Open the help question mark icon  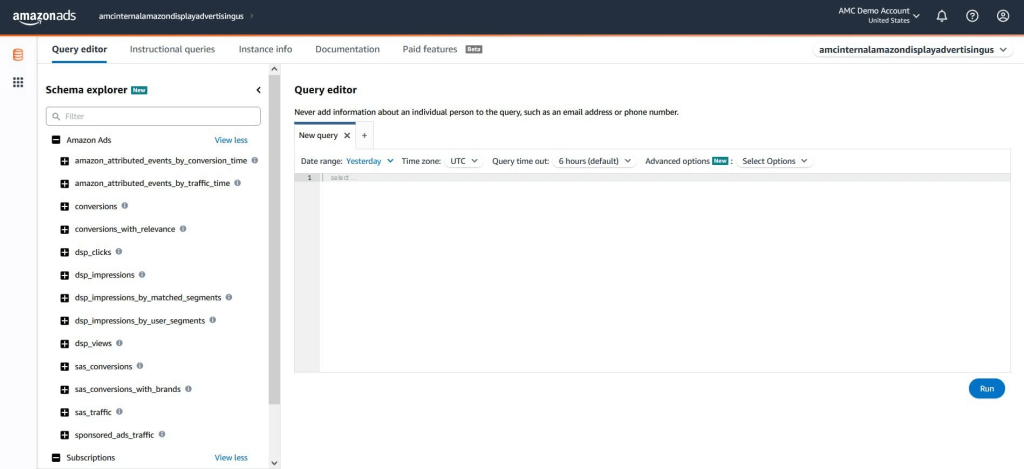(972, 16)
